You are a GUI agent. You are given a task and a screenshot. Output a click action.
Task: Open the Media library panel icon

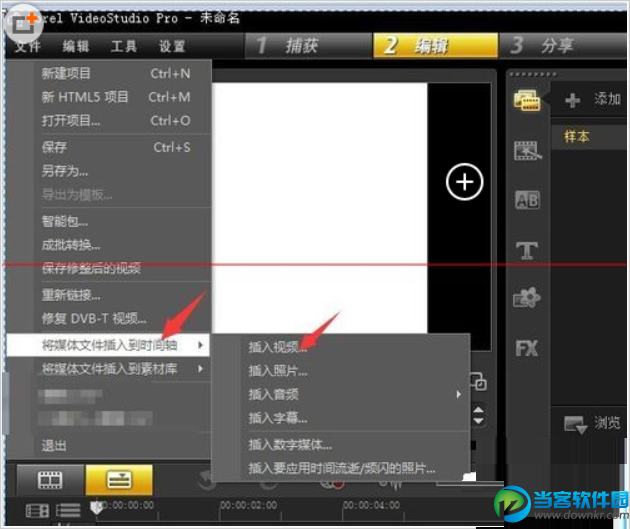click(527, 100)
